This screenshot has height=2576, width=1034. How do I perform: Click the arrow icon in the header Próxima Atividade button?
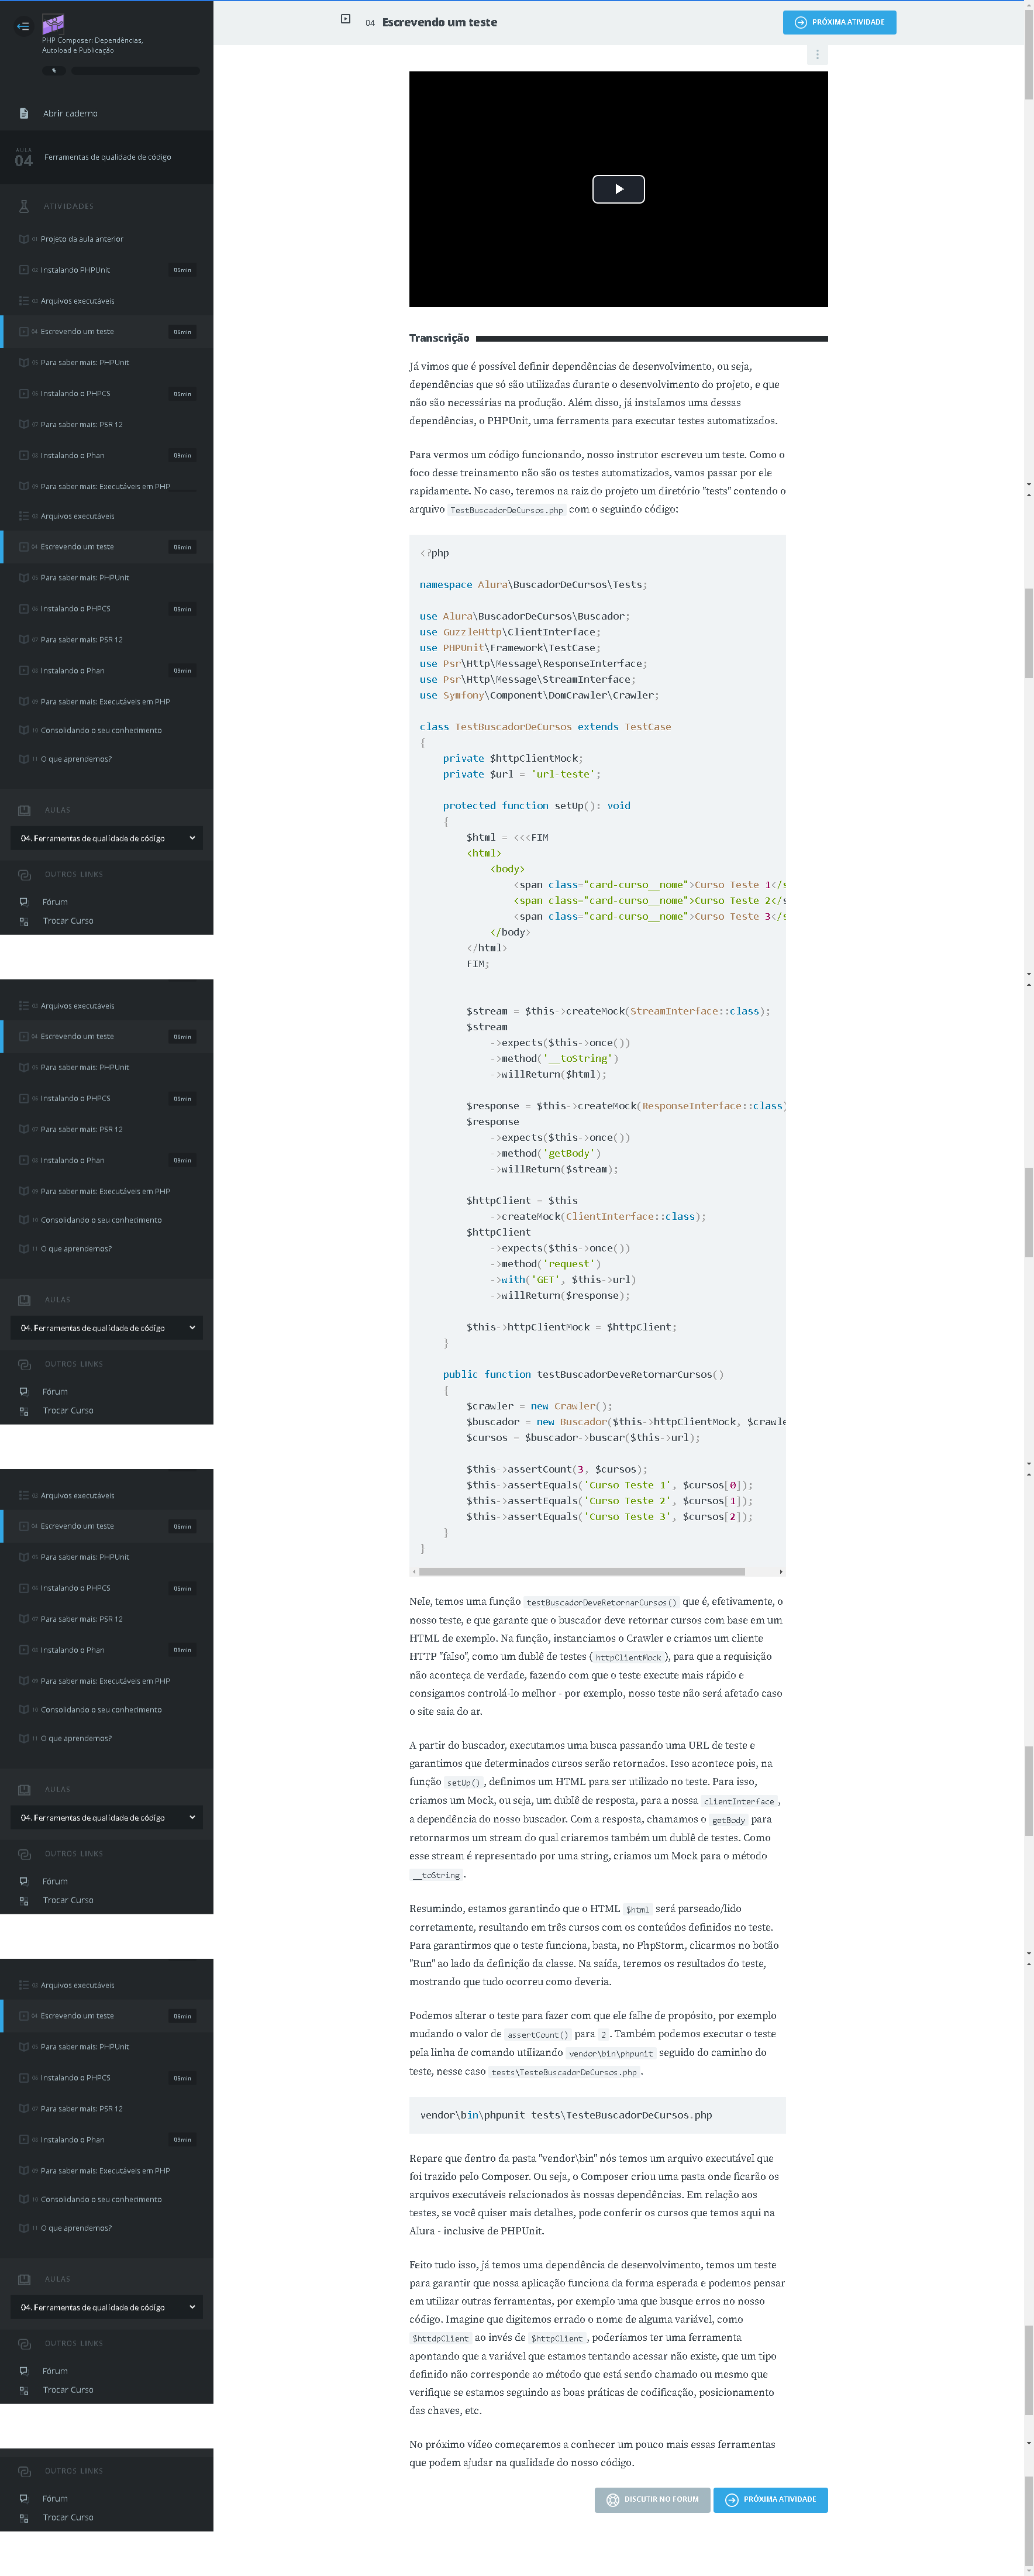pyautogui.click(x=800, y=22)
